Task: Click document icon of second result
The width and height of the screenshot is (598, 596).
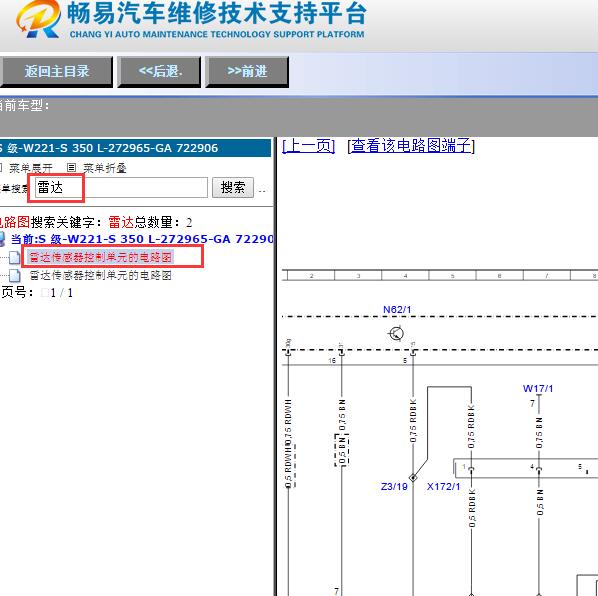Action: [14, 275]
